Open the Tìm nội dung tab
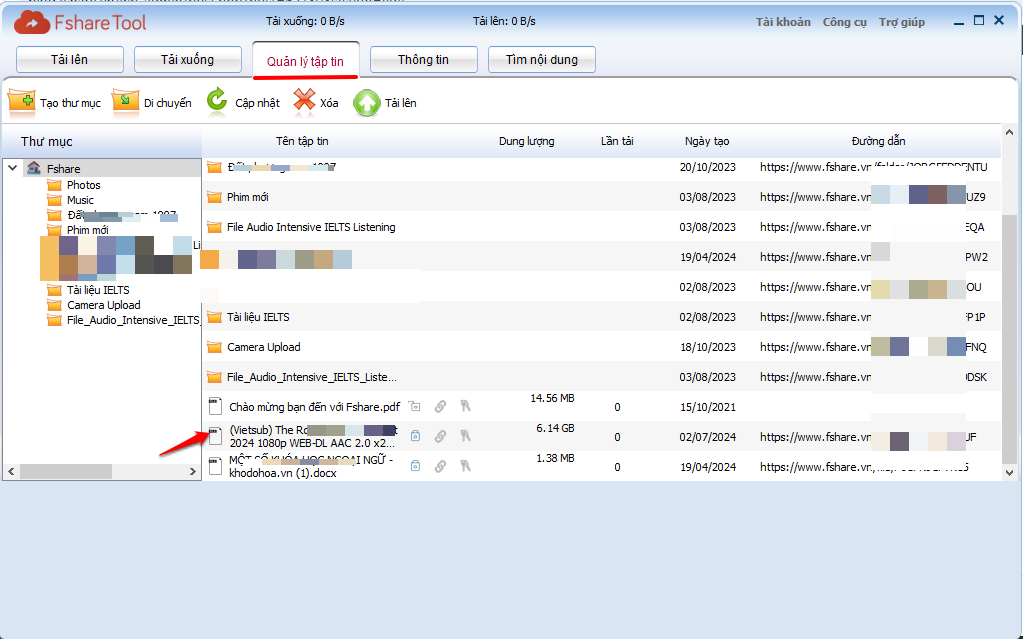The width and height of the screenshot is (1023, 639). coord(541,60)
